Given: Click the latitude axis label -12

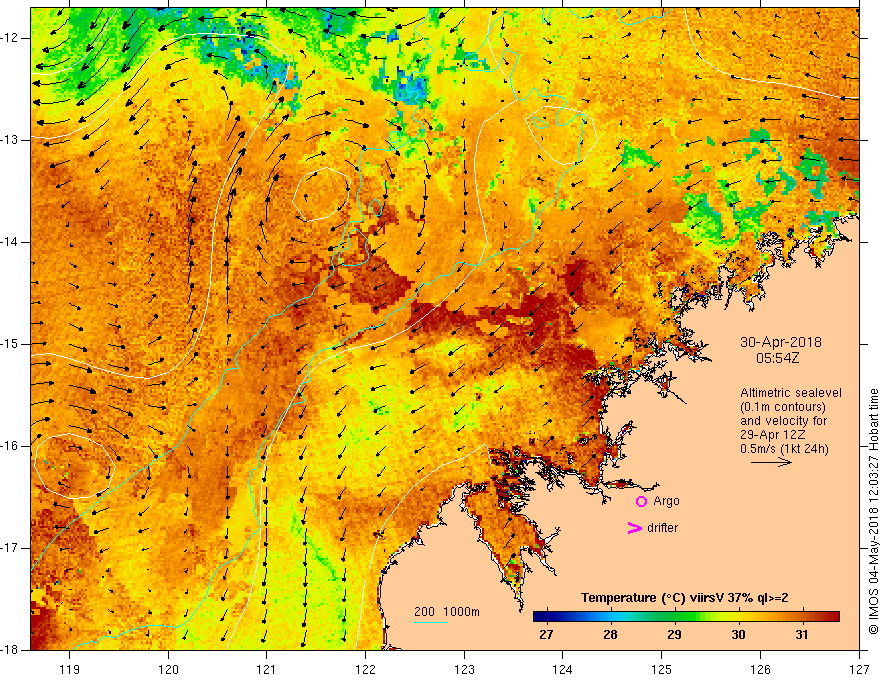Looking at the screenshot, I should click(x=11, y=38).
